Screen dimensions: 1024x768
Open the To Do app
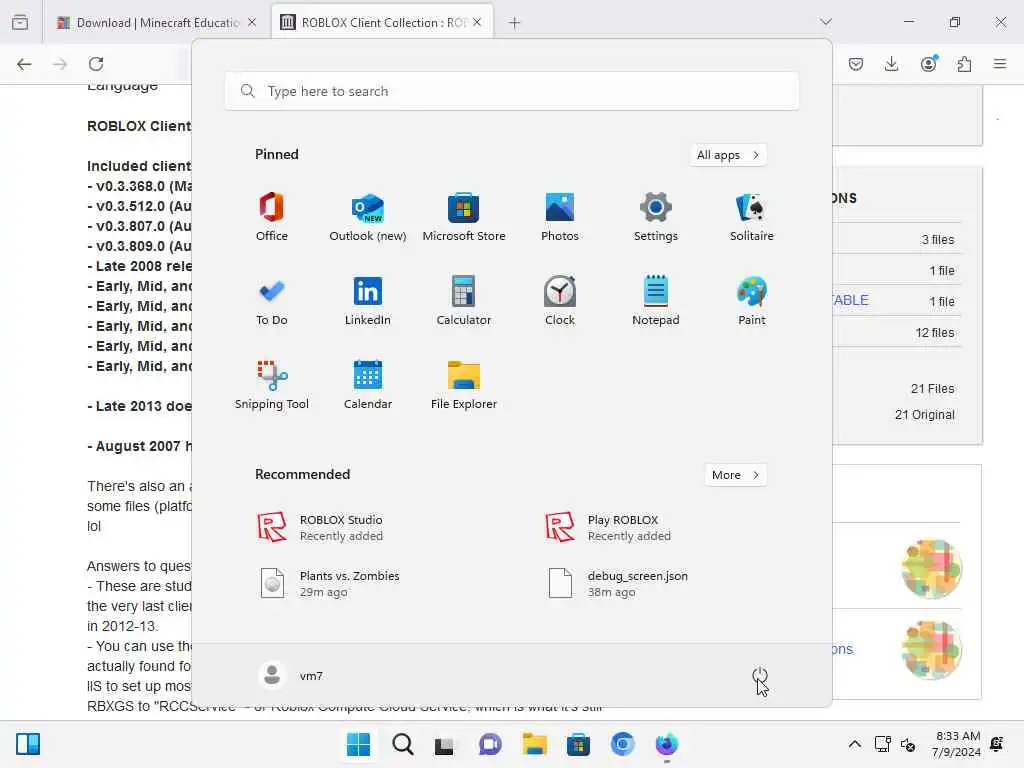[x=272, y=301]
